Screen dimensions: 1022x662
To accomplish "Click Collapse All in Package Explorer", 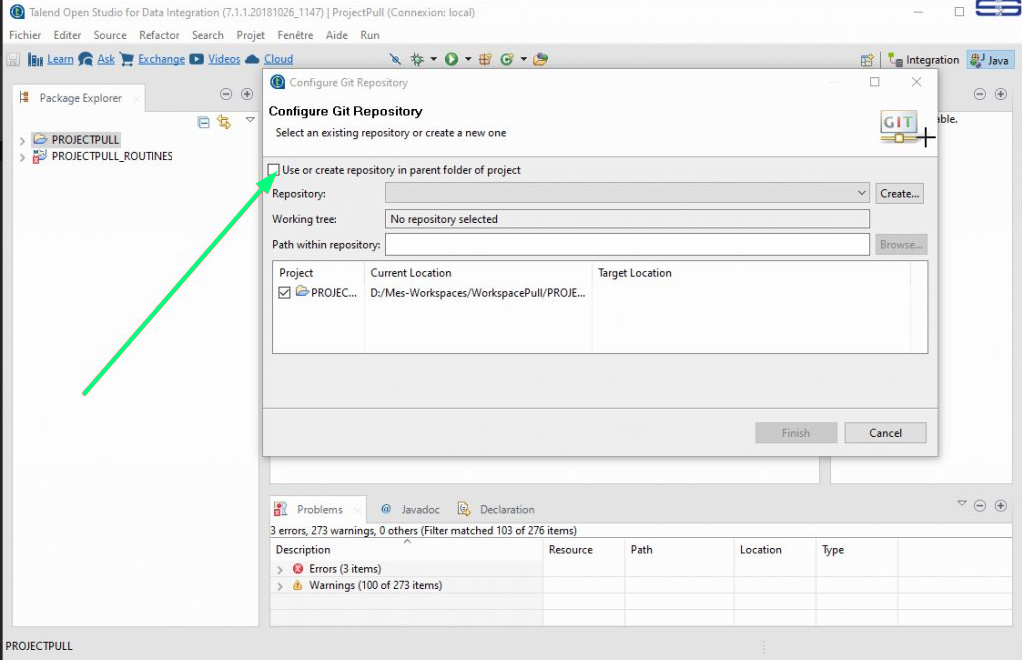I will pyautogui.click(x=203, y=122).
